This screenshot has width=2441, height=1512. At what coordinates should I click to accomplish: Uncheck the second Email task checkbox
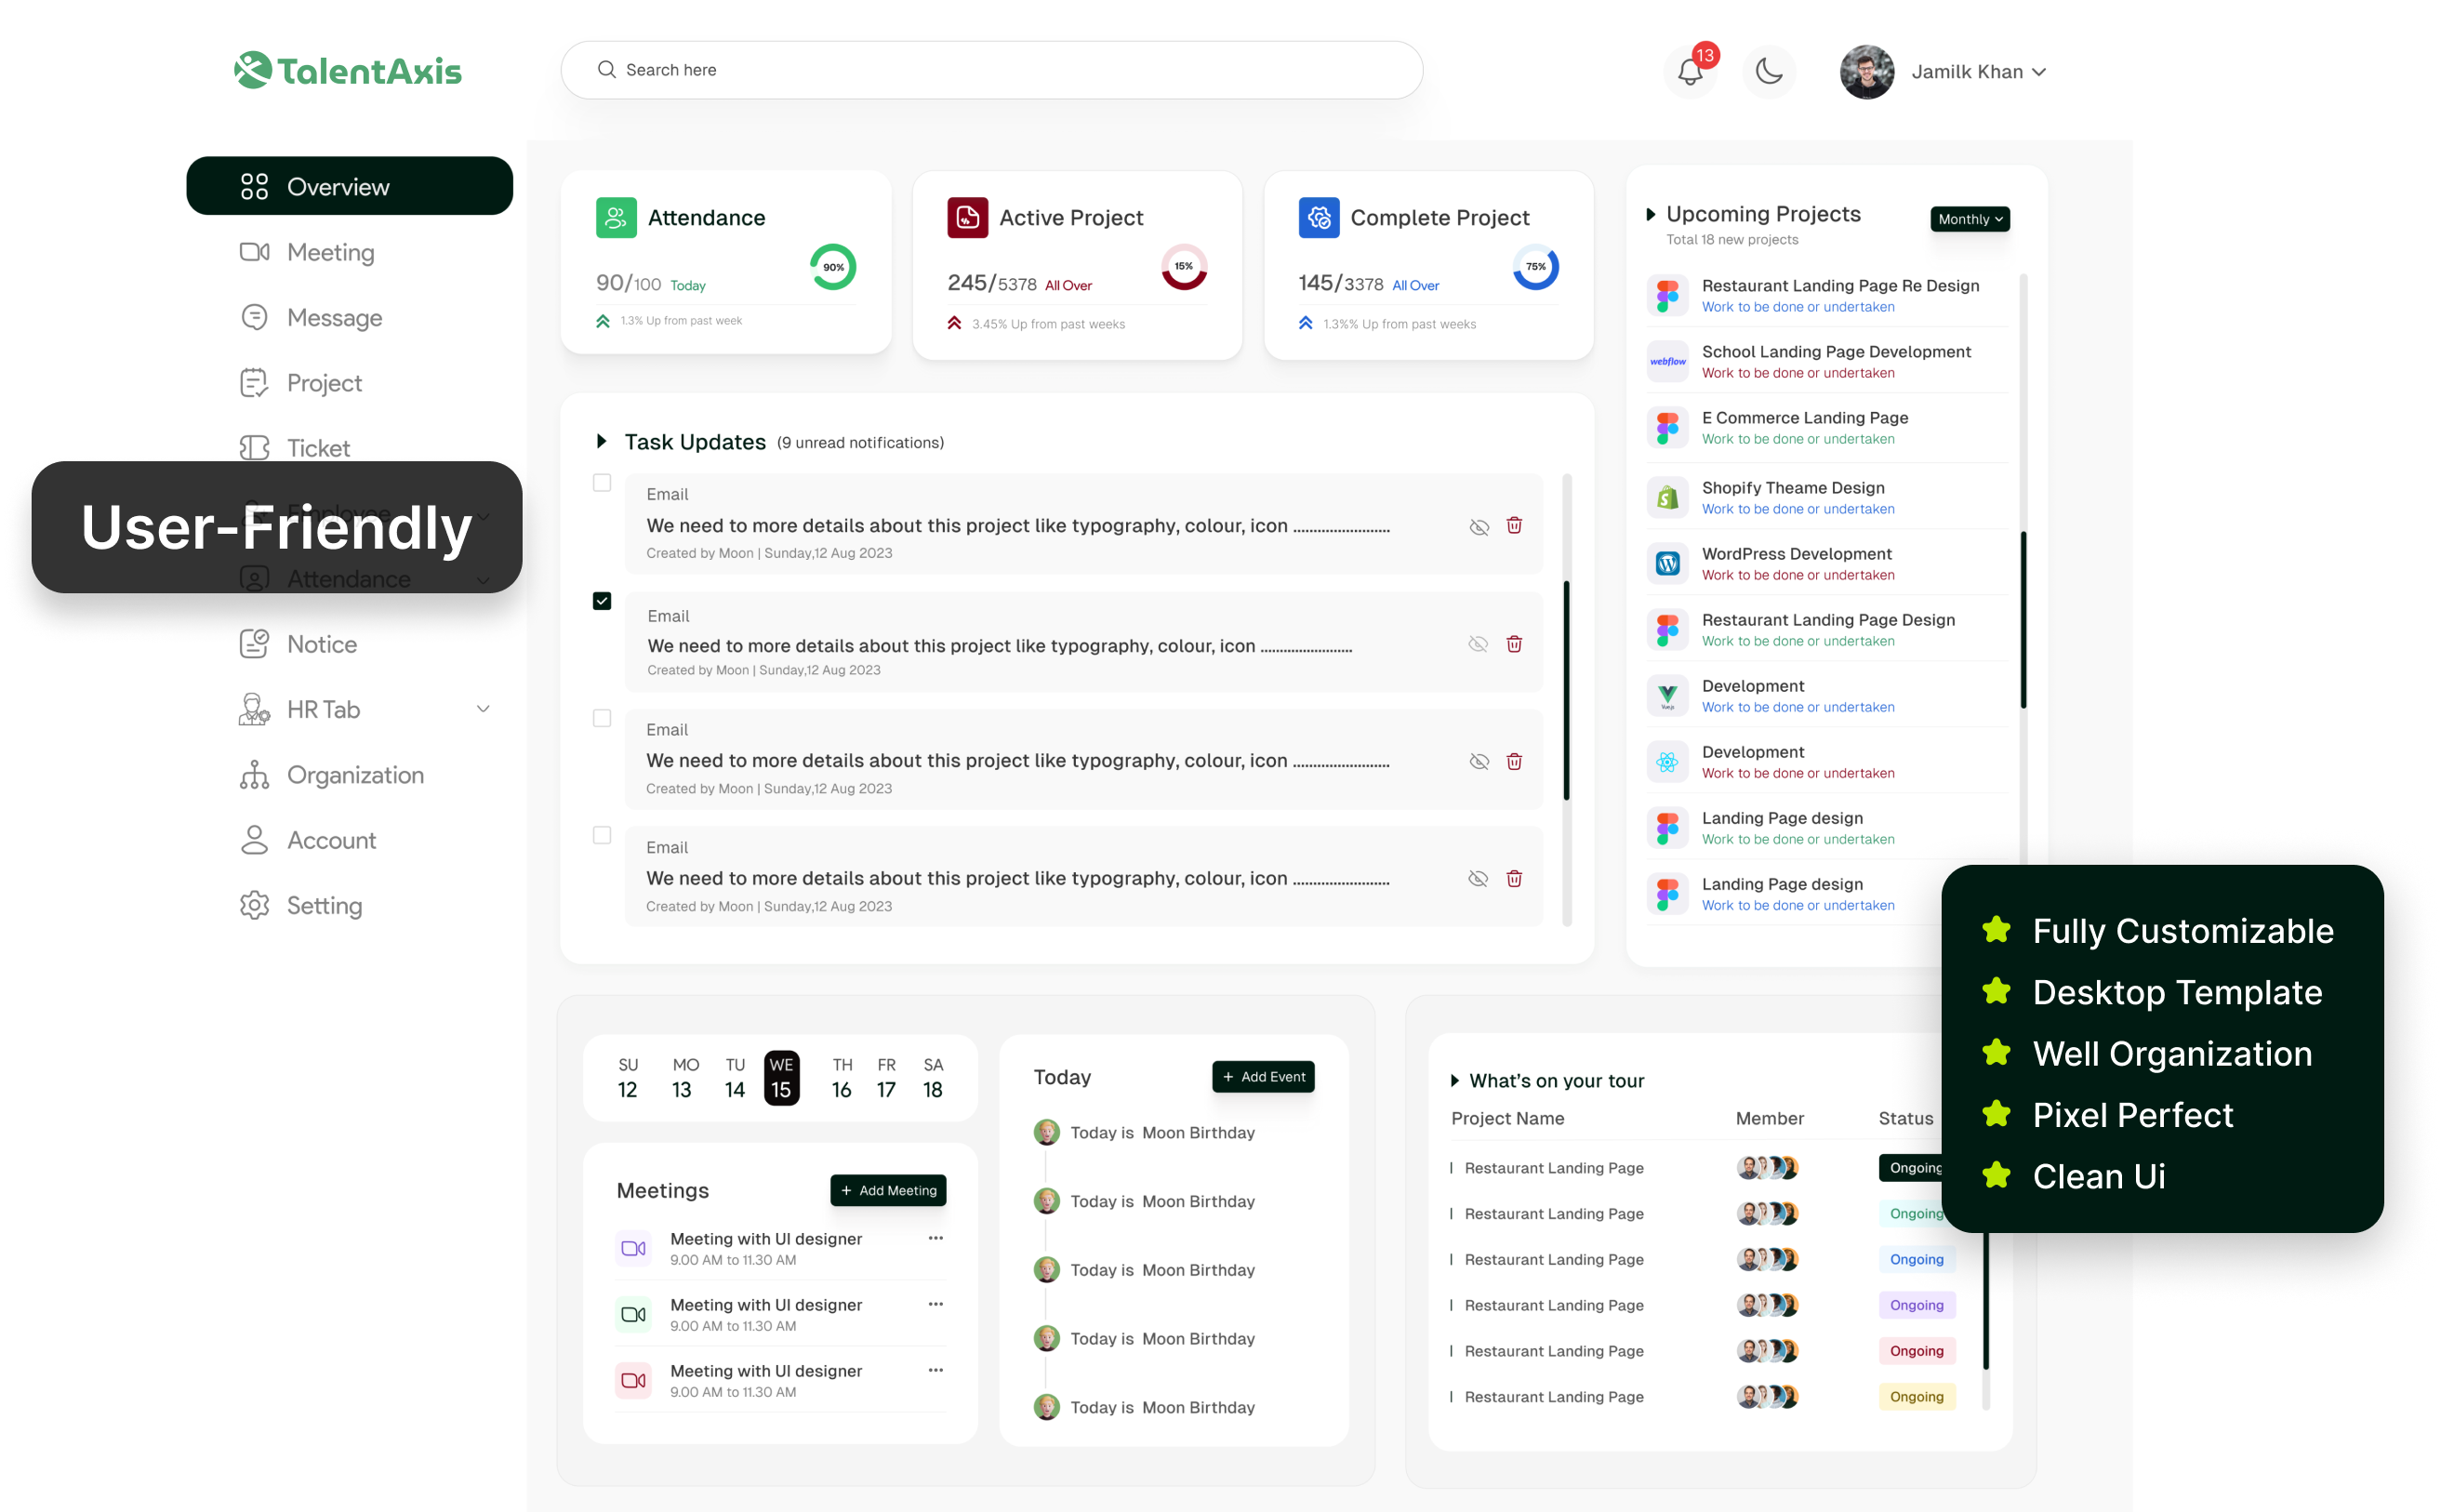click(x=602, y=601)
